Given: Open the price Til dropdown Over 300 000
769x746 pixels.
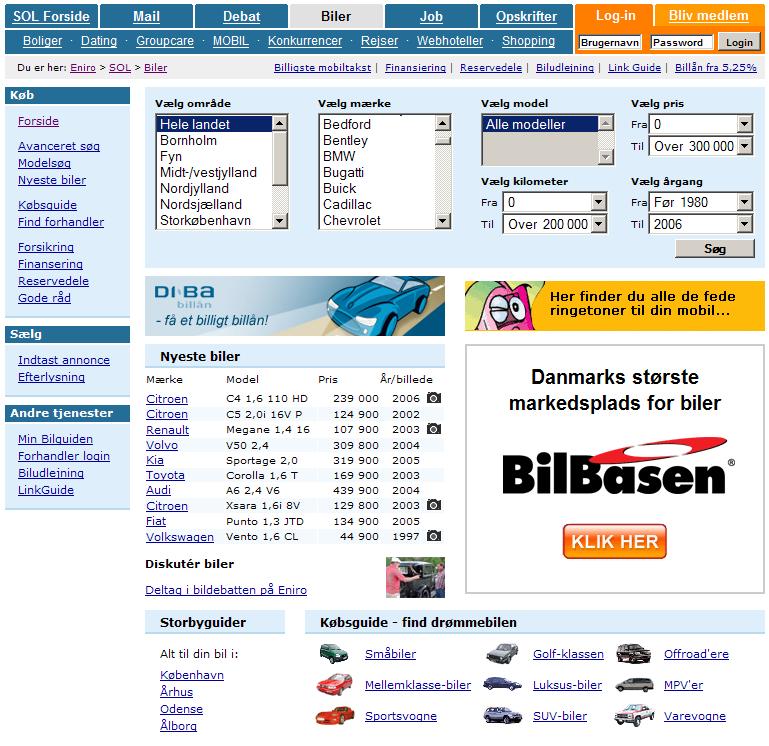Looking at the screenshot, I should pos(700,146).
